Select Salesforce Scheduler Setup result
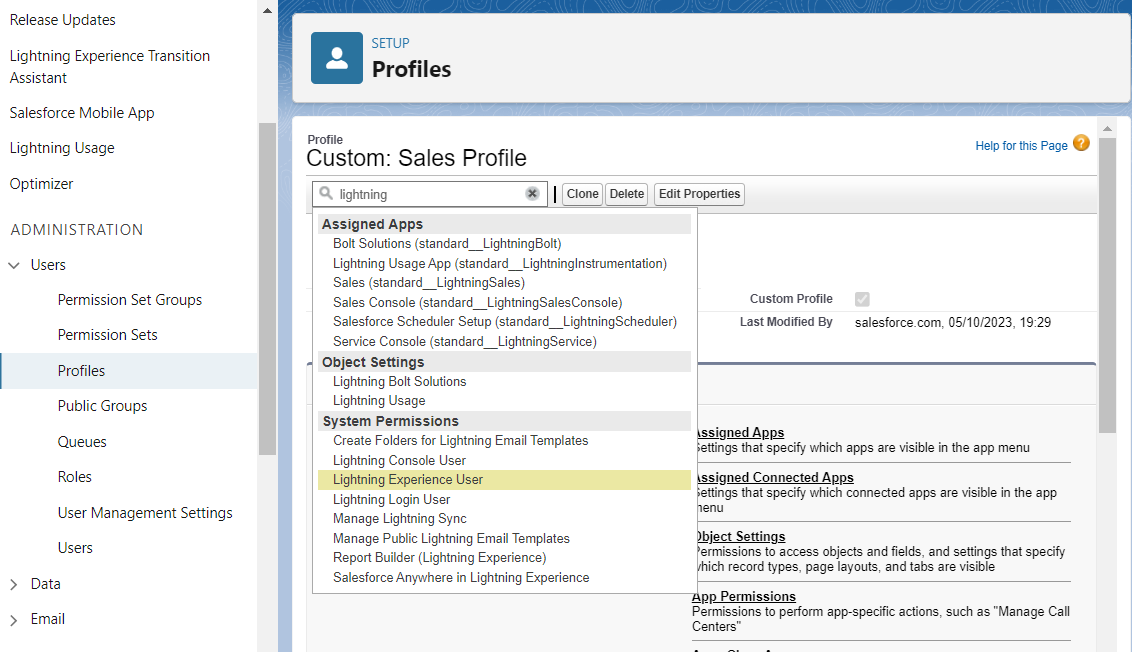Viewport: 1132px width, 652px height. tap(505, 321)
